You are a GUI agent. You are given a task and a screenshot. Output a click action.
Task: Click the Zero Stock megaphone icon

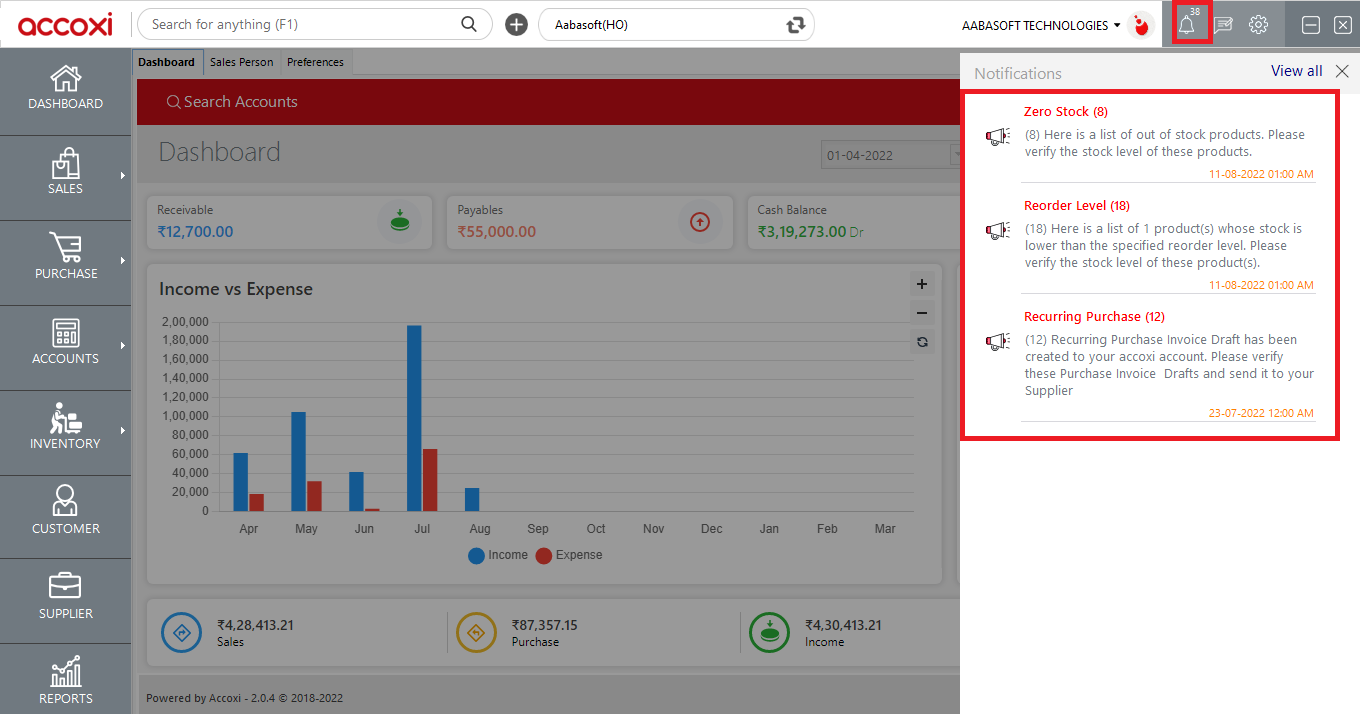click(997, 137)
